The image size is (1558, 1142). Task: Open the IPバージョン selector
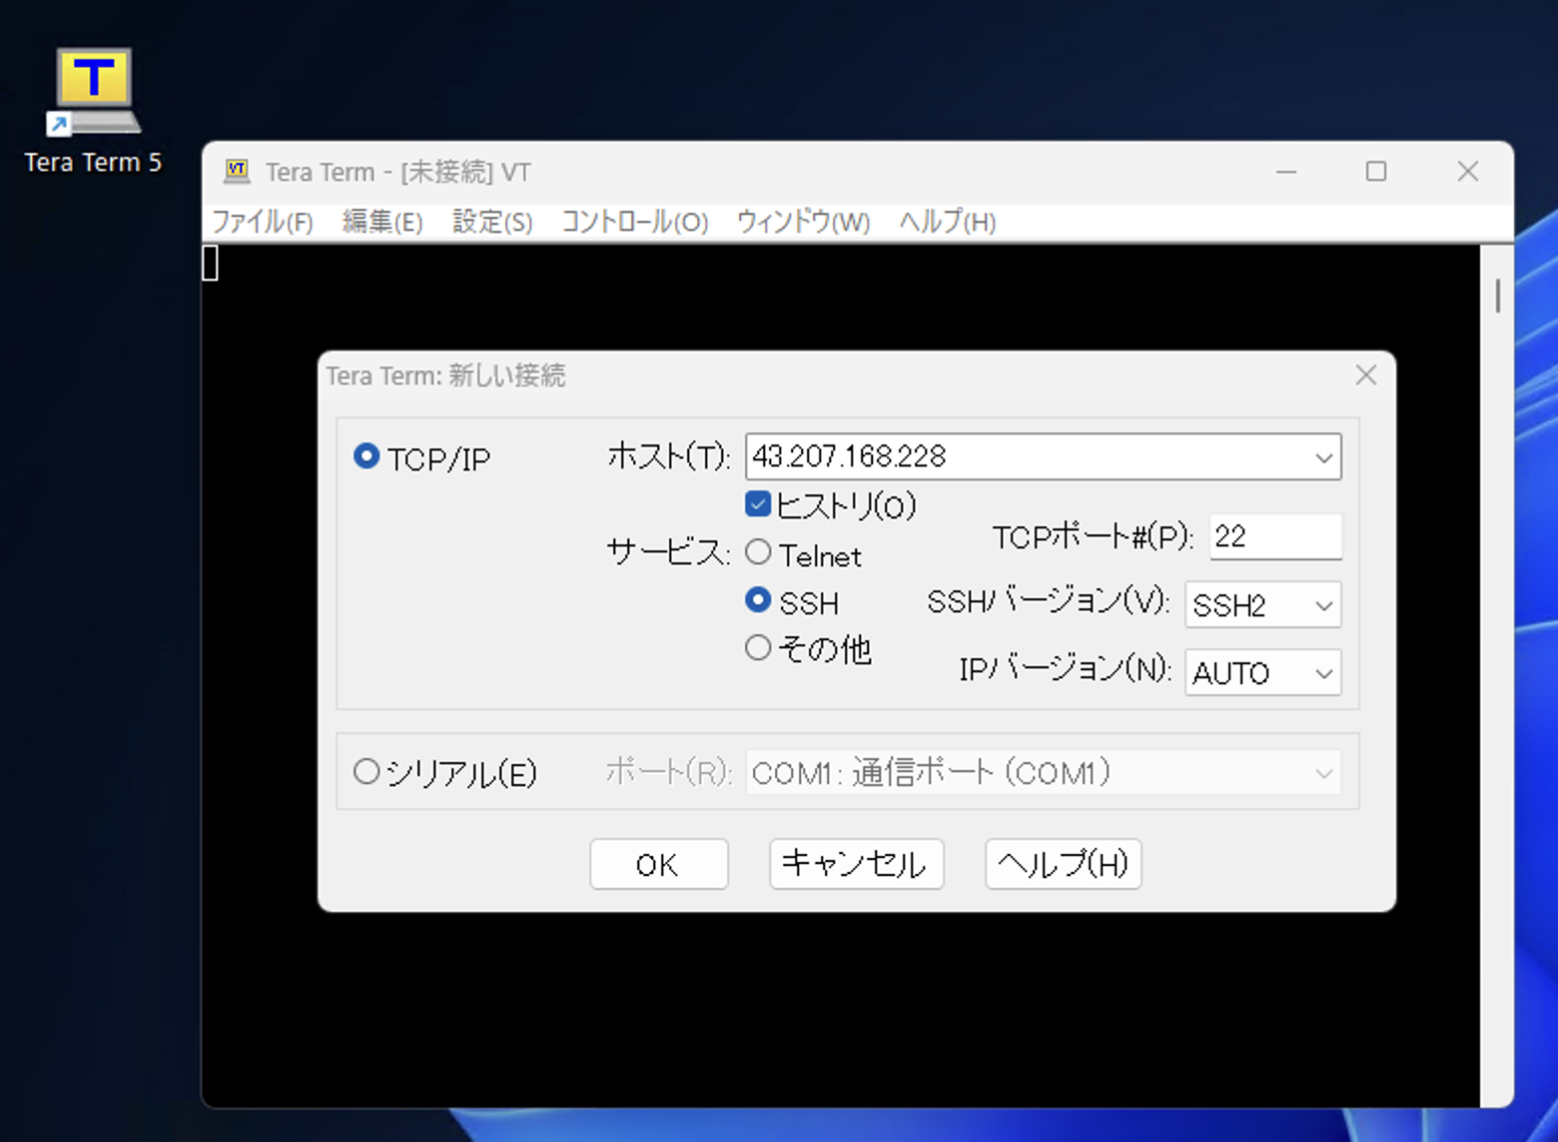click(x=1324, y=673)
